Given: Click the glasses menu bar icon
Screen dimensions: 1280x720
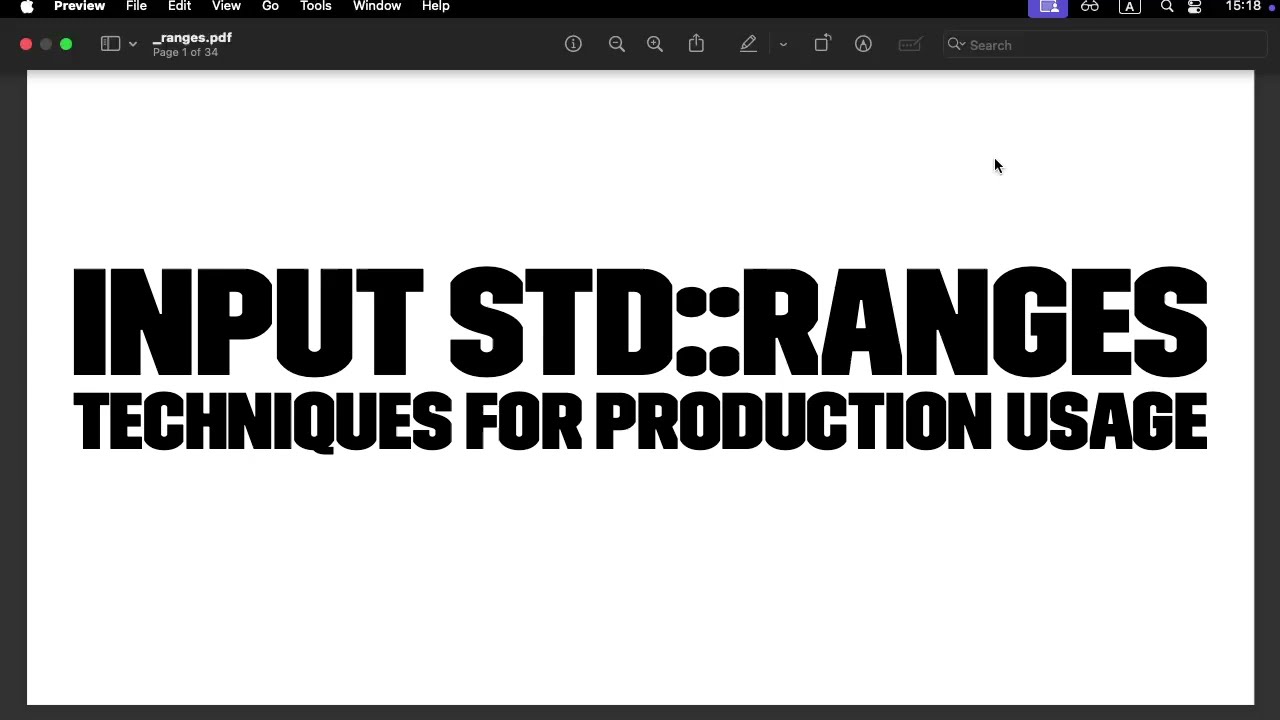Looking at the screenshot, I should [x=1090, y=7].
